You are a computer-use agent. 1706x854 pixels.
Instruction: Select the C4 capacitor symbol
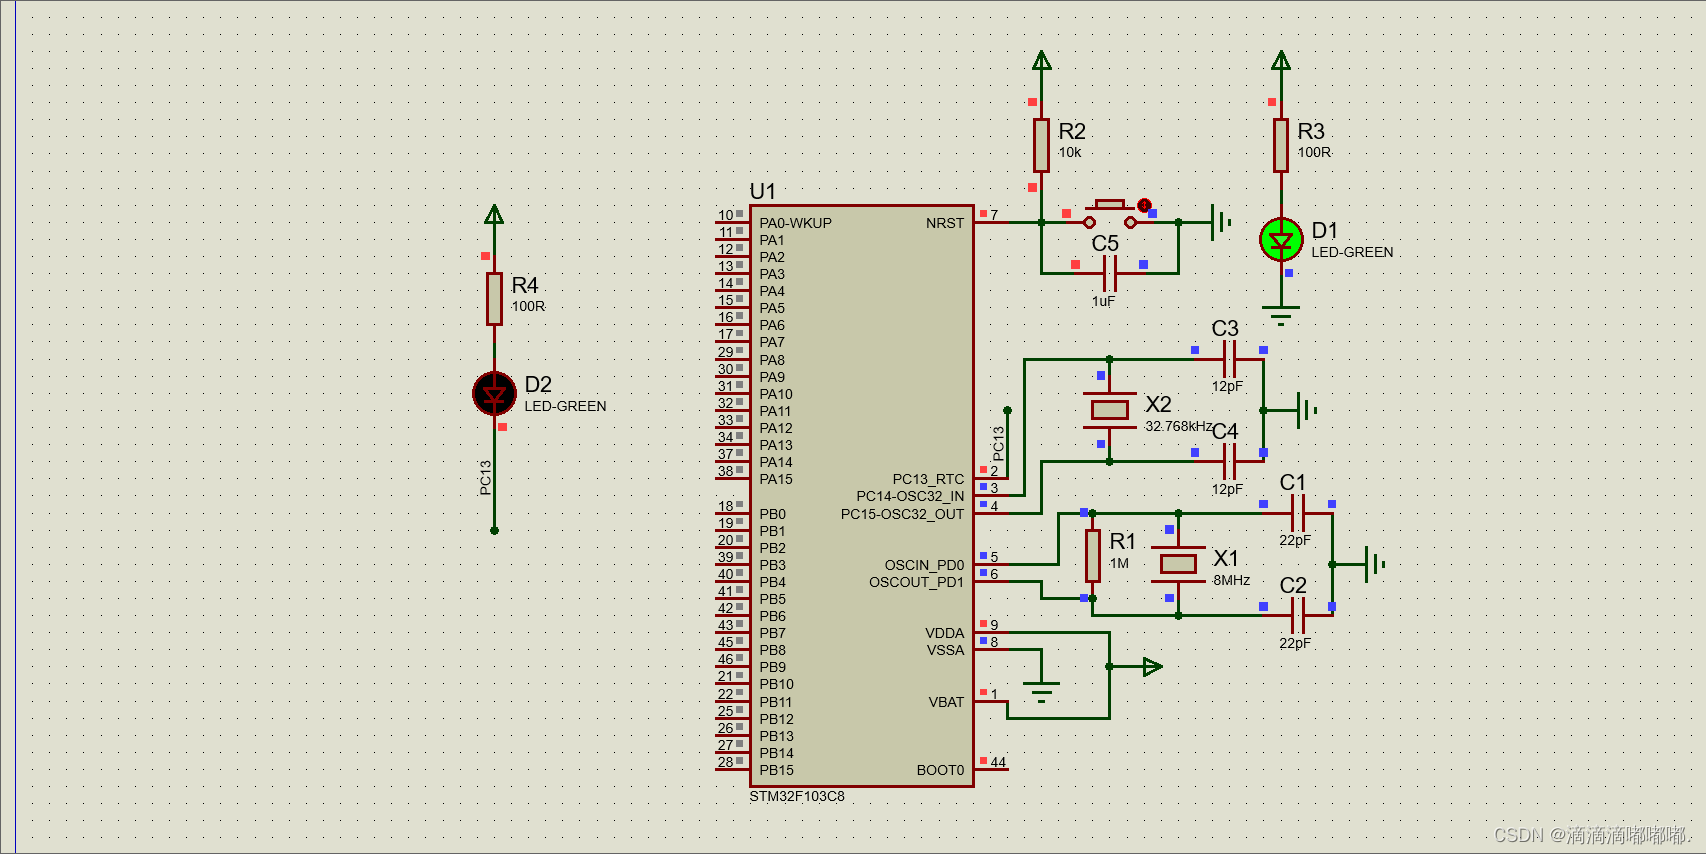[x=1230, y=462]
